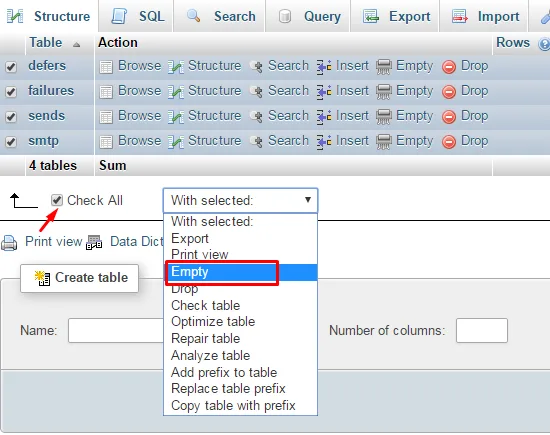
Task: Click the Structure link in smtp row
Action: pyautogui.click(x=215, y=141)
